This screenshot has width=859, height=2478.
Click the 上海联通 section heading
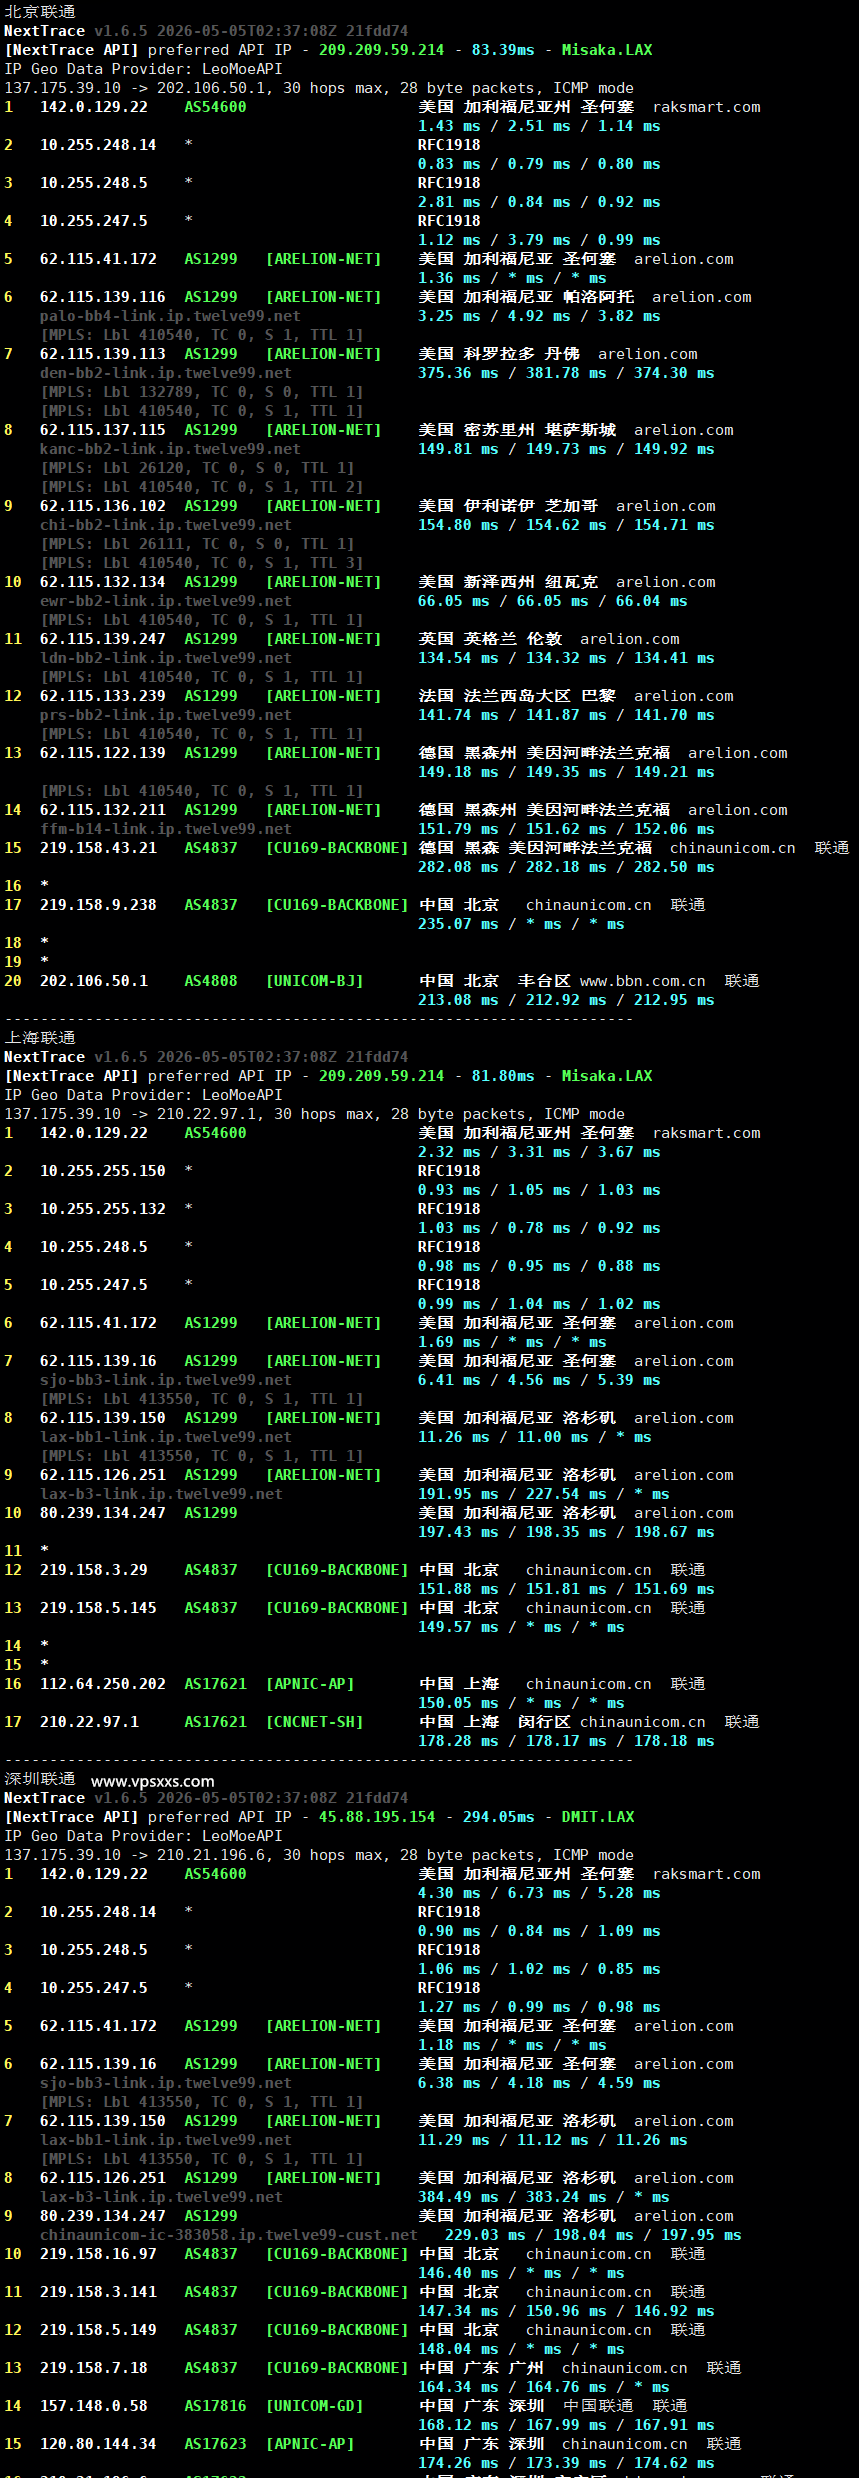[x=40, y=1038]
